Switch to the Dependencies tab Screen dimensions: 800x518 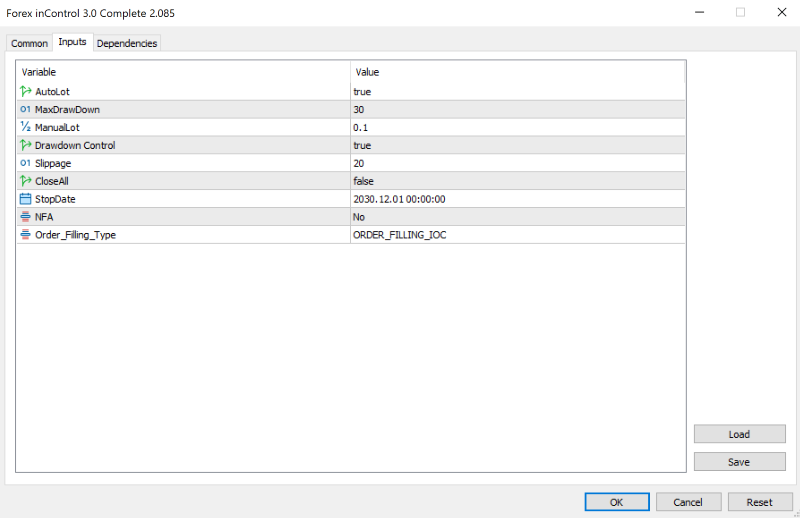point(127,43)
